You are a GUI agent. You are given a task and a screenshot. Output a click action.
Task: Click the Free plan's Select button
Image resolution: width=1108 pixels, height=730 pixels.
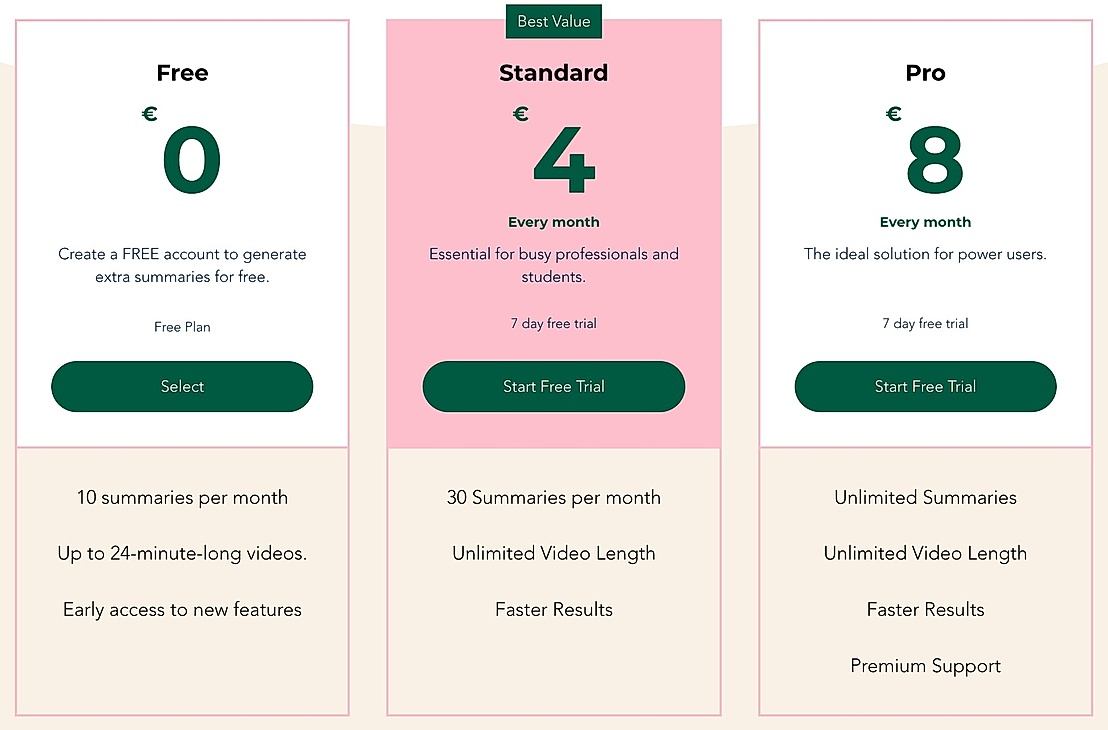[182, 387]
